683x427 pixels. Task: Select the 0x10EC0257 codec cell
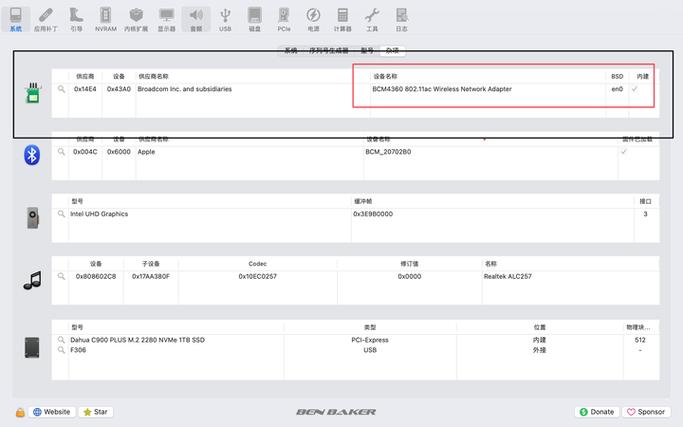257,276
